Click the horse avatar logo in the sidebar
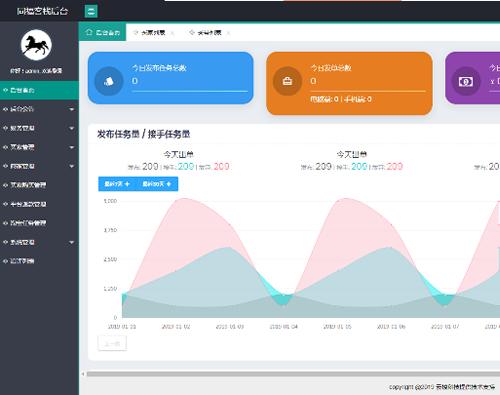 [36, 45]
